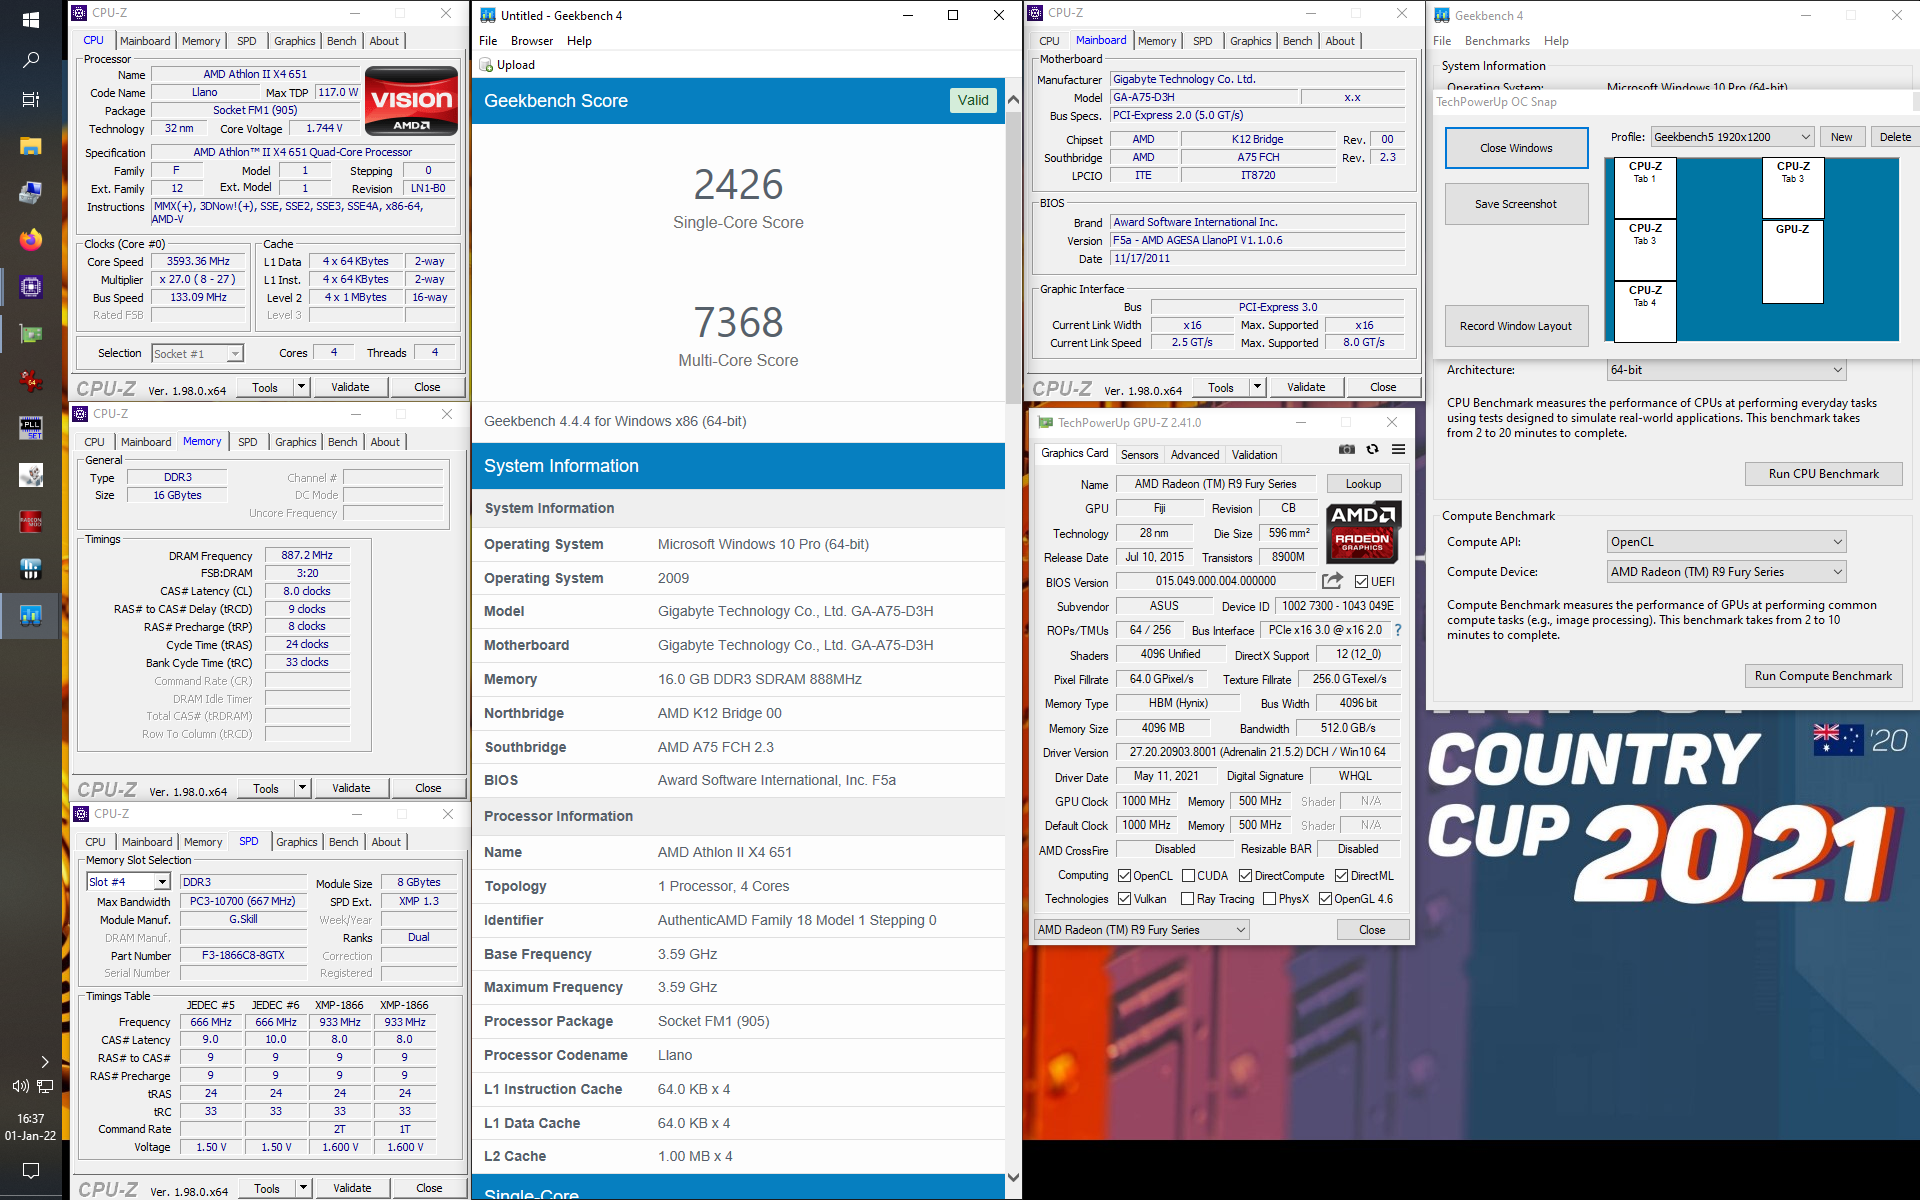Switch to the Sensors tab in GPU-Z

pos(1139,455)
